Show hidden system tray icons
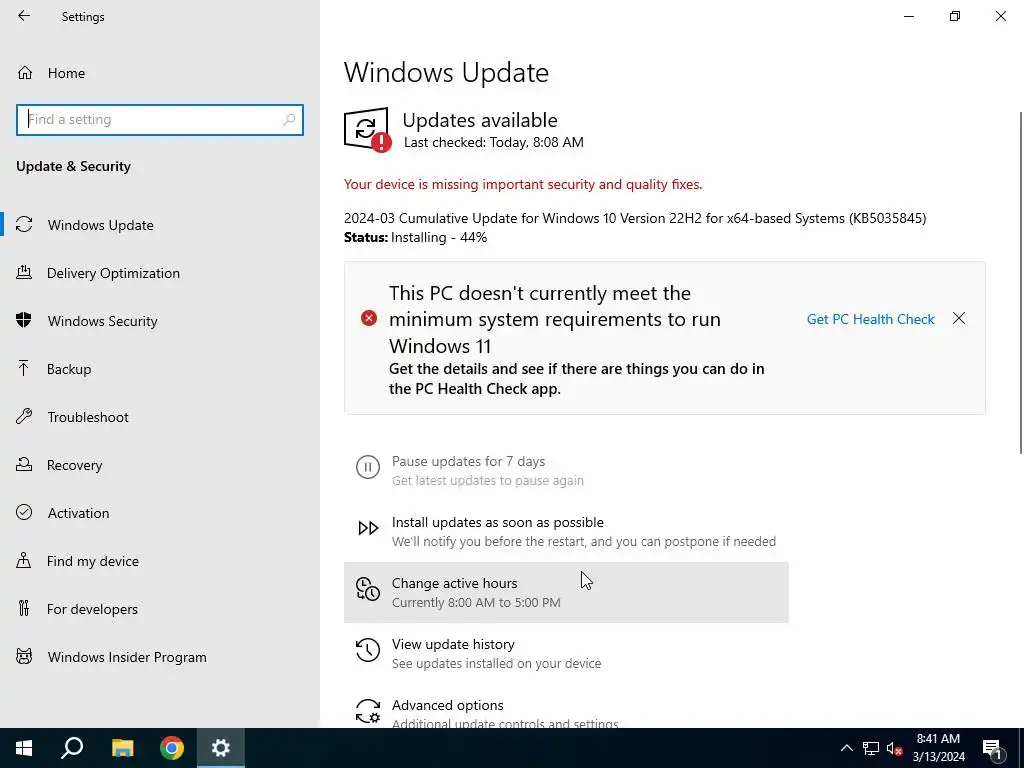 (846, 748)
